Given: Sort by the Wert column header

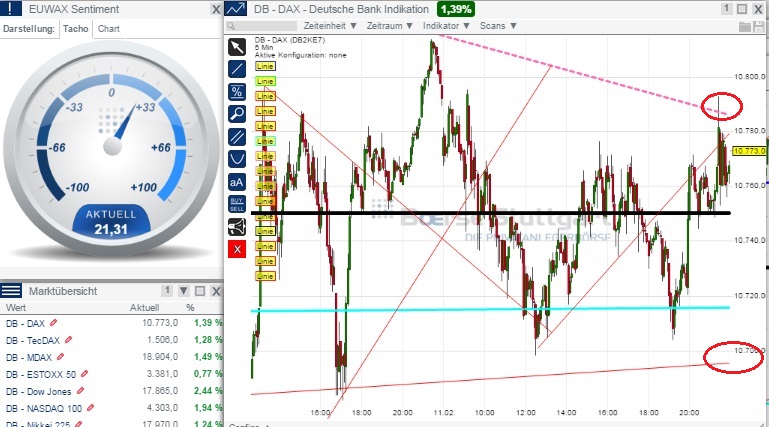Looking at the screenshot, I should pos(16,307).
